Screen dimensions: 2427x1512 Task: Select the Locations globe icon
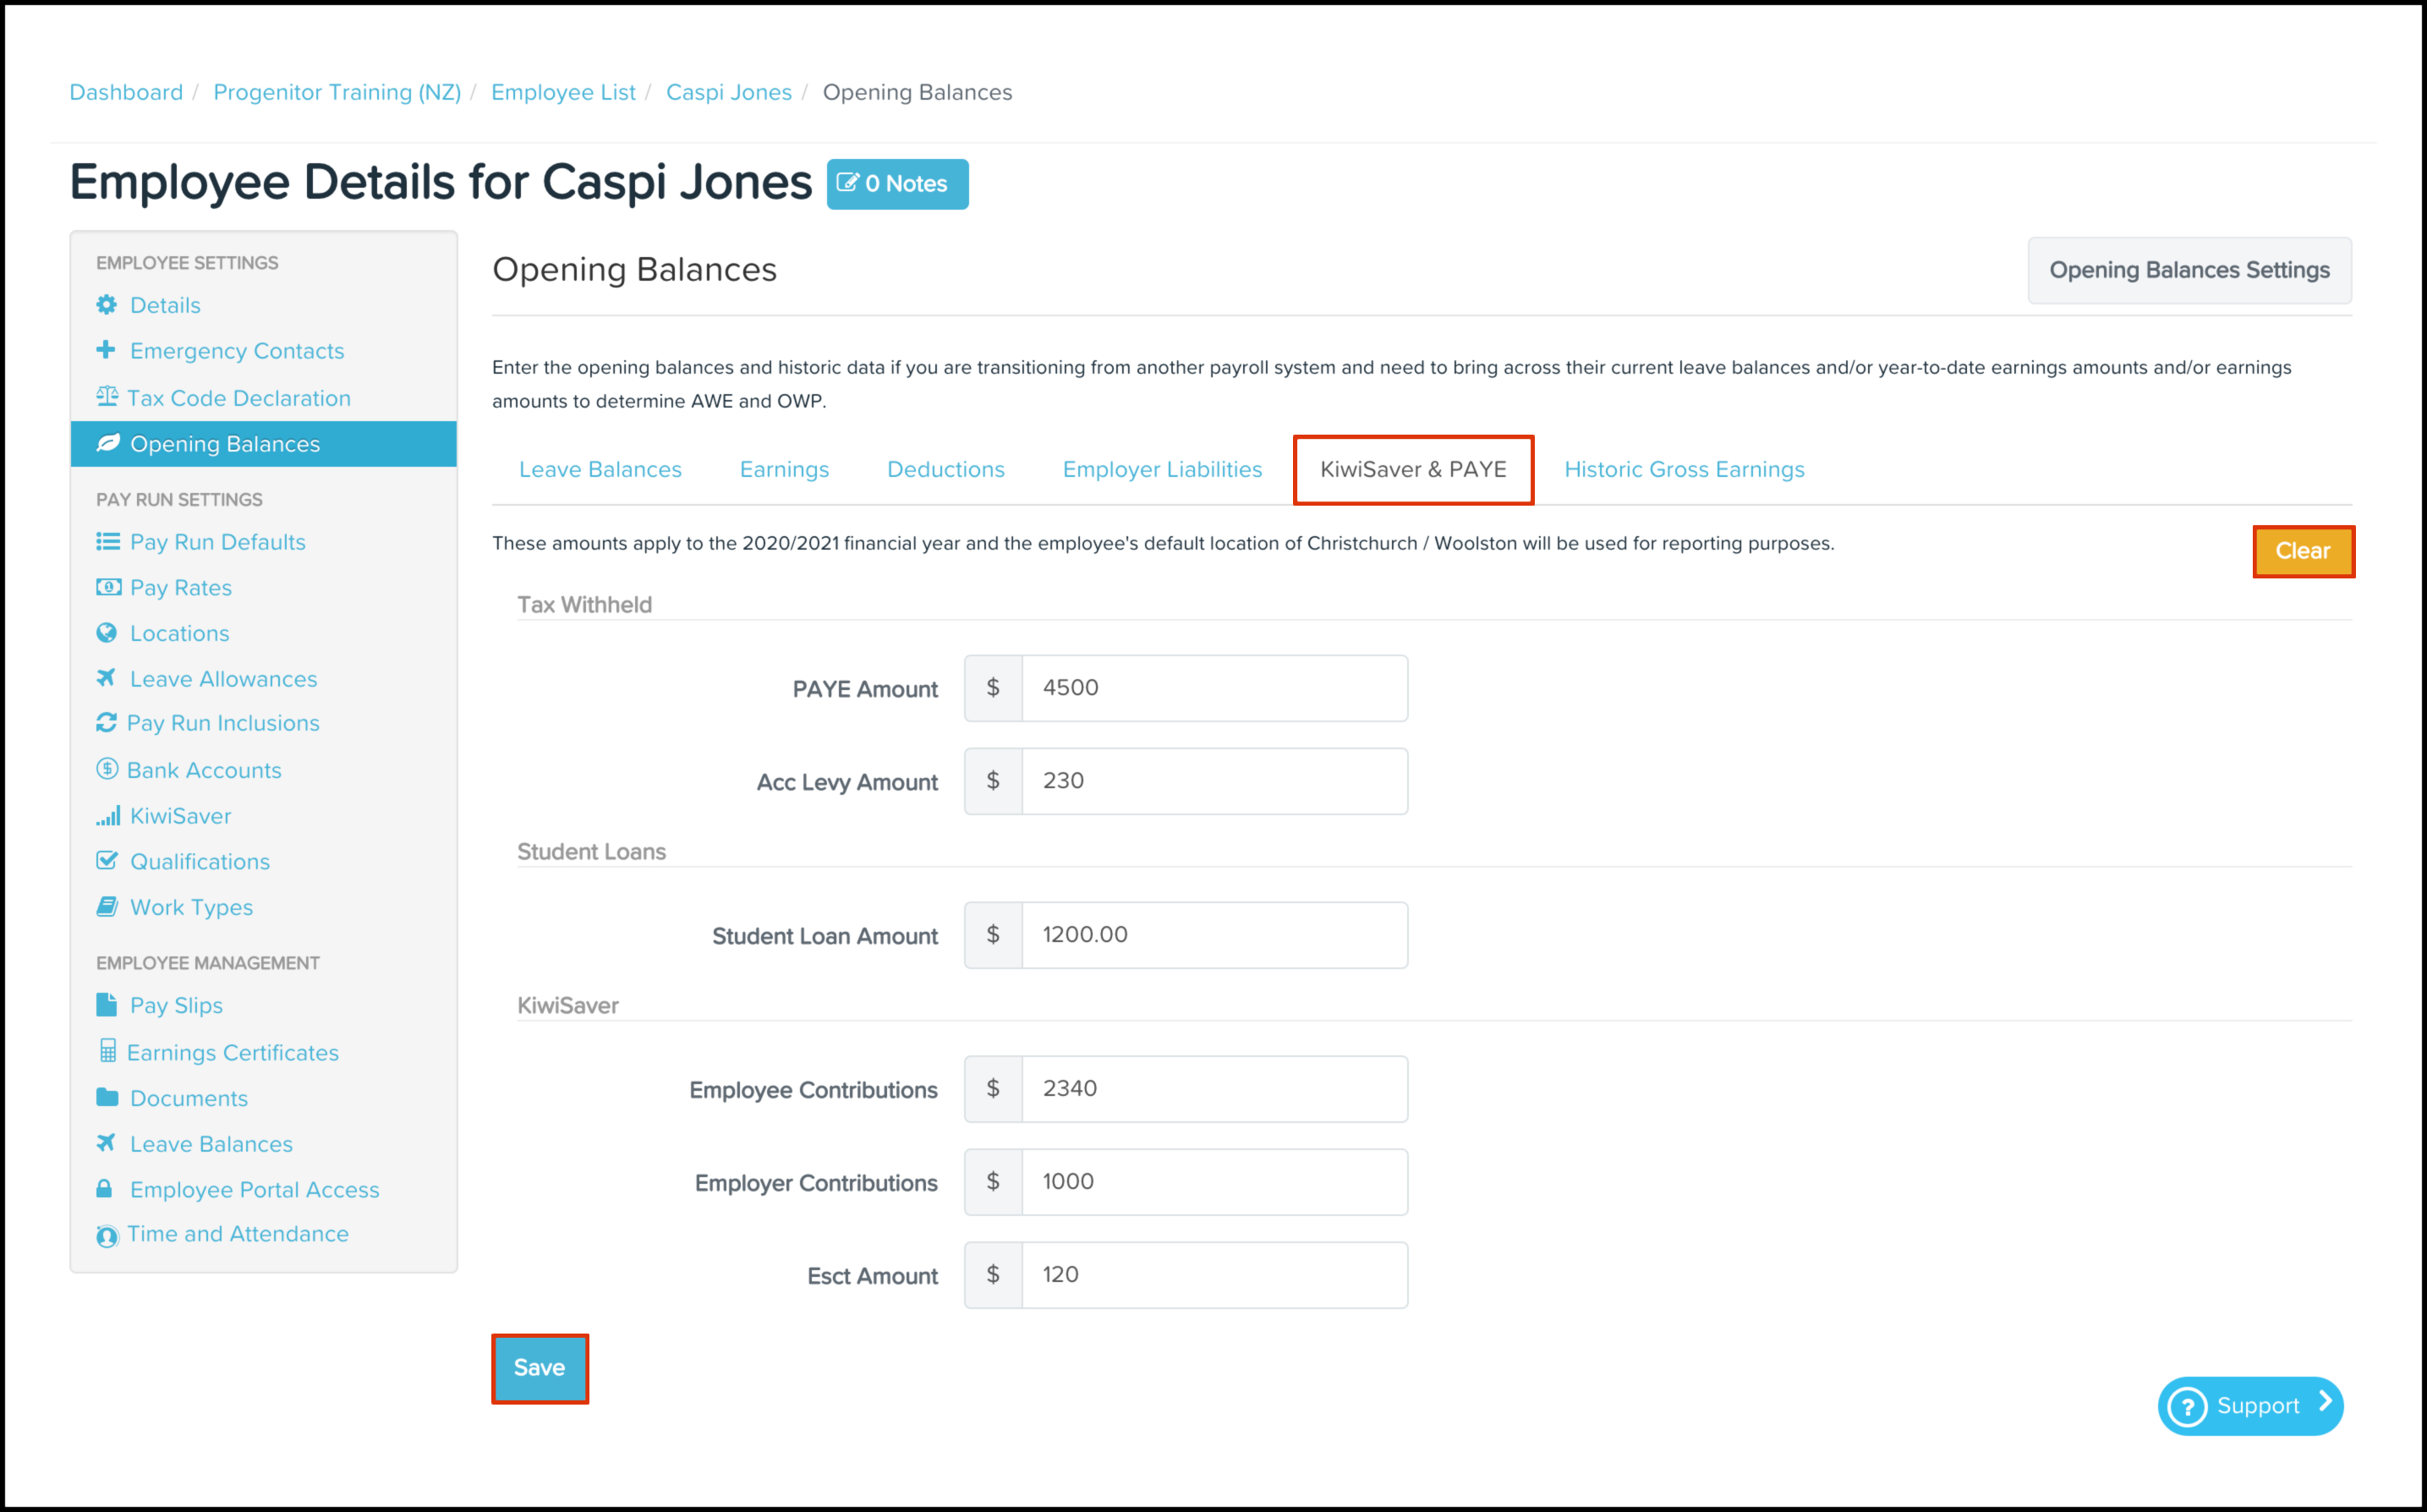107,632
